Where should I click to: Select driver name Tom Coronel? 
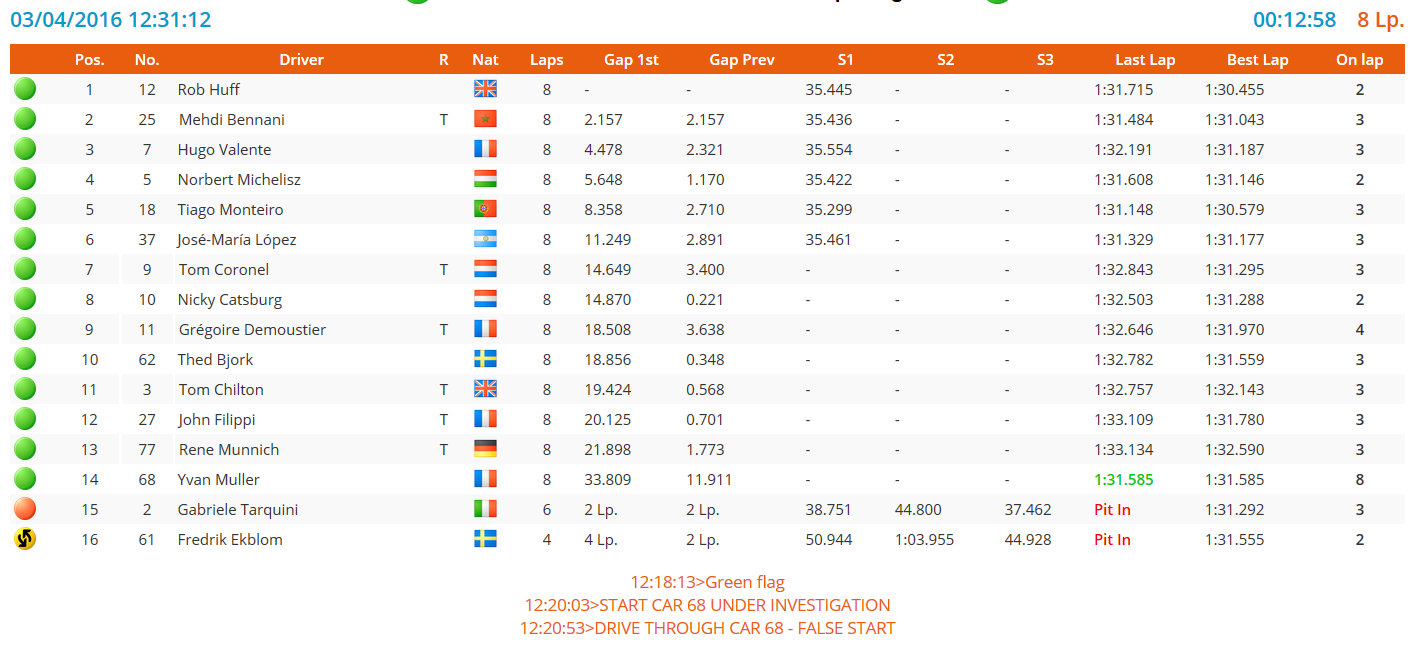[x=224, y=270]
